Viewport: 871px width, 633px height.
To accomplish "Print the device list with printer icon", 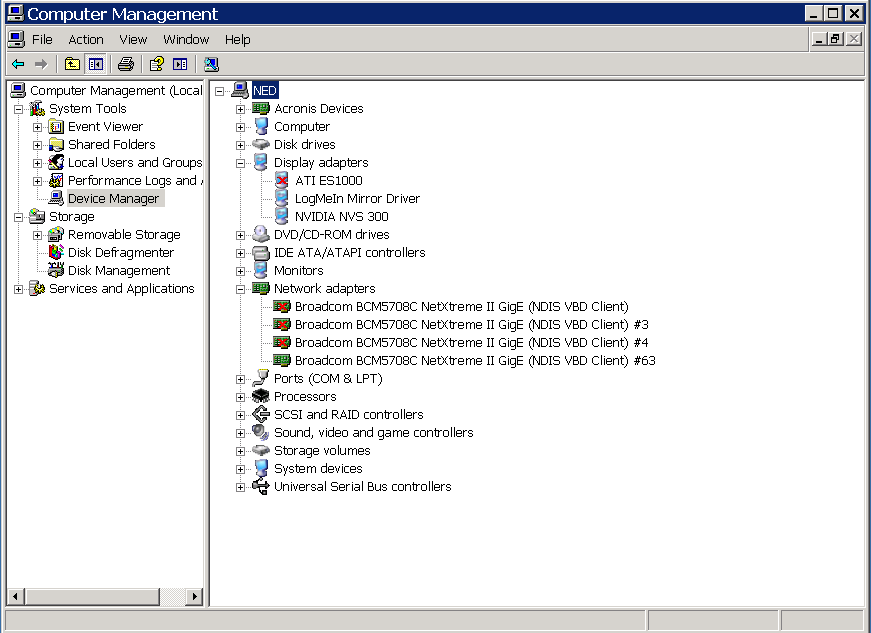I will point(126,64).
